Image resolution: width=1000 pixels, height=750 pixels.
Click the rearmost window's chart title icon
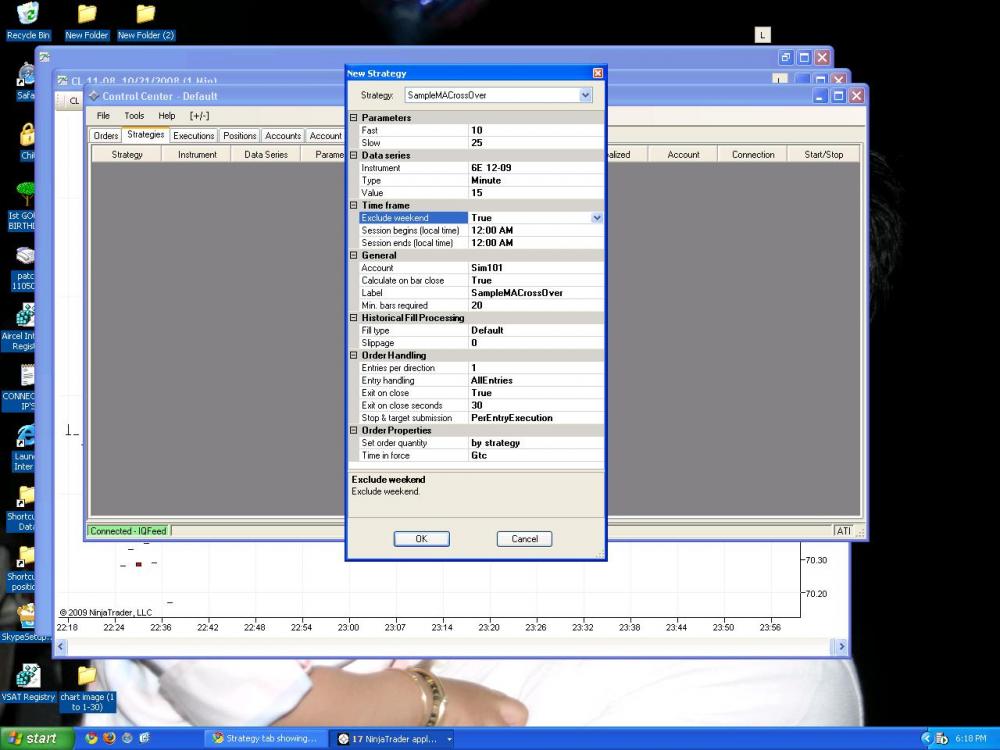click(x=44, y=57)
